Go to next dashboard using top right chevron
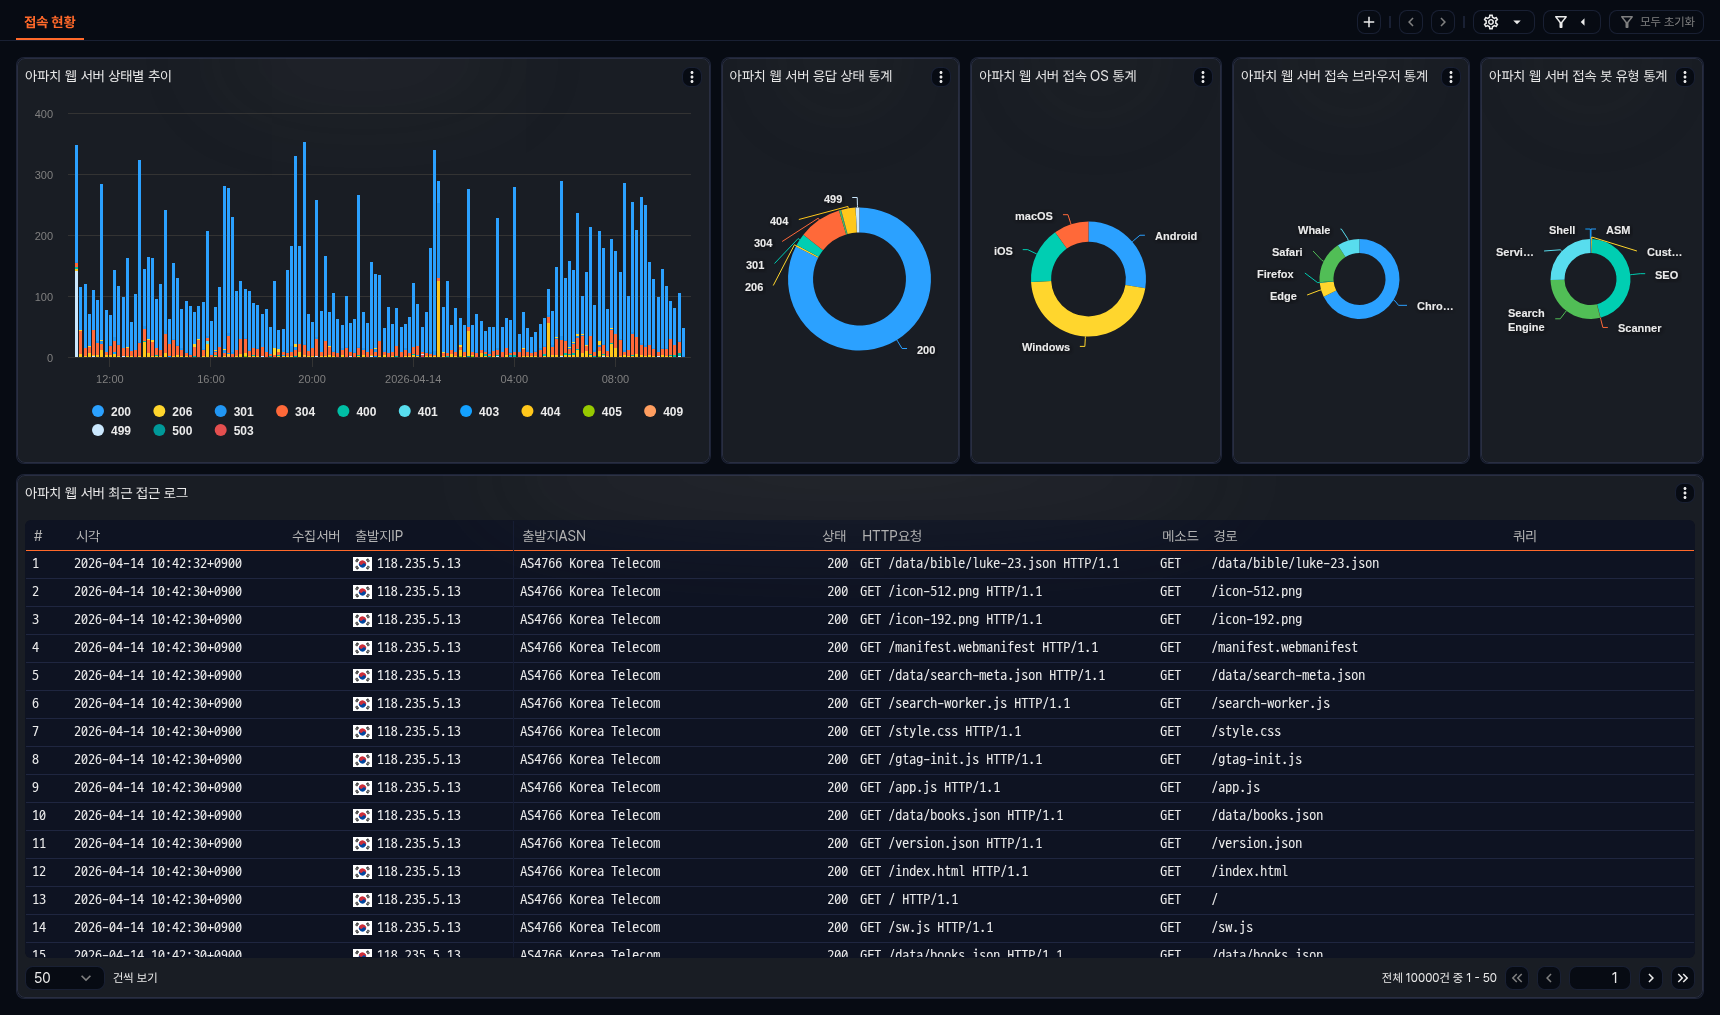This screenshot has width=1720, height=1015. (1442, 22)
